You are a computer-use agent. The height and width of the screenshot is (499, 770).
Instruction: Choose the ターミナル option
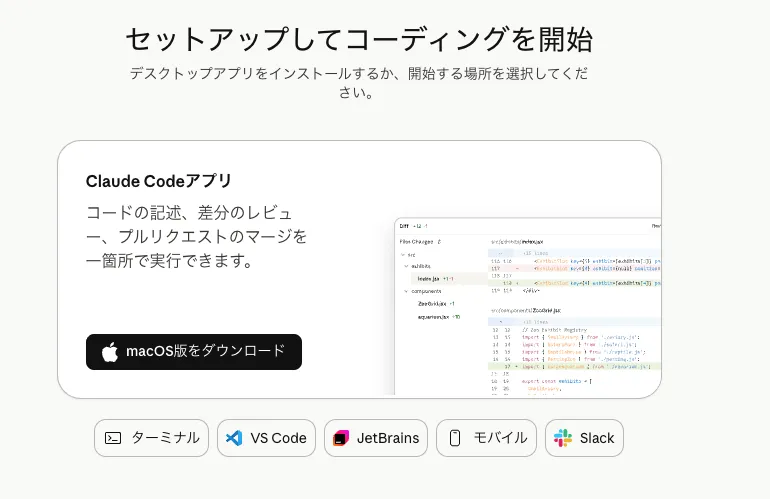click(151, 438)
